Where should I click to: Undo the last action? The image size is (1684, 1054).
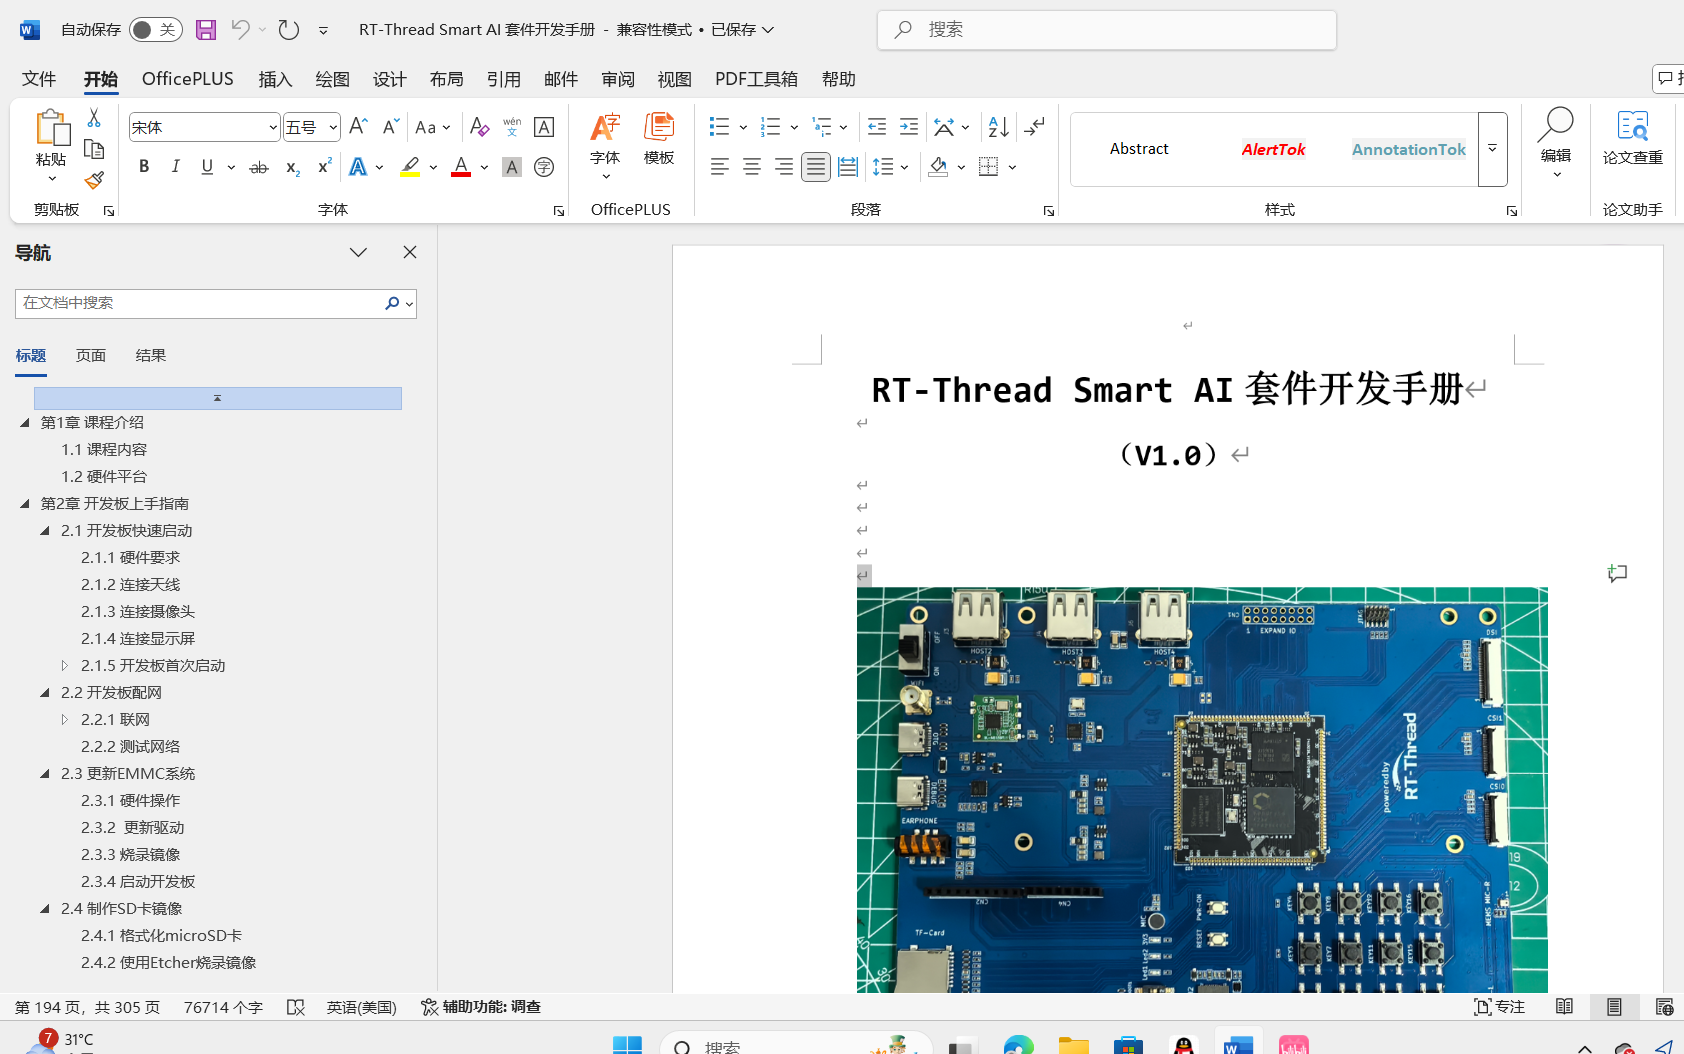coord(240,30)
